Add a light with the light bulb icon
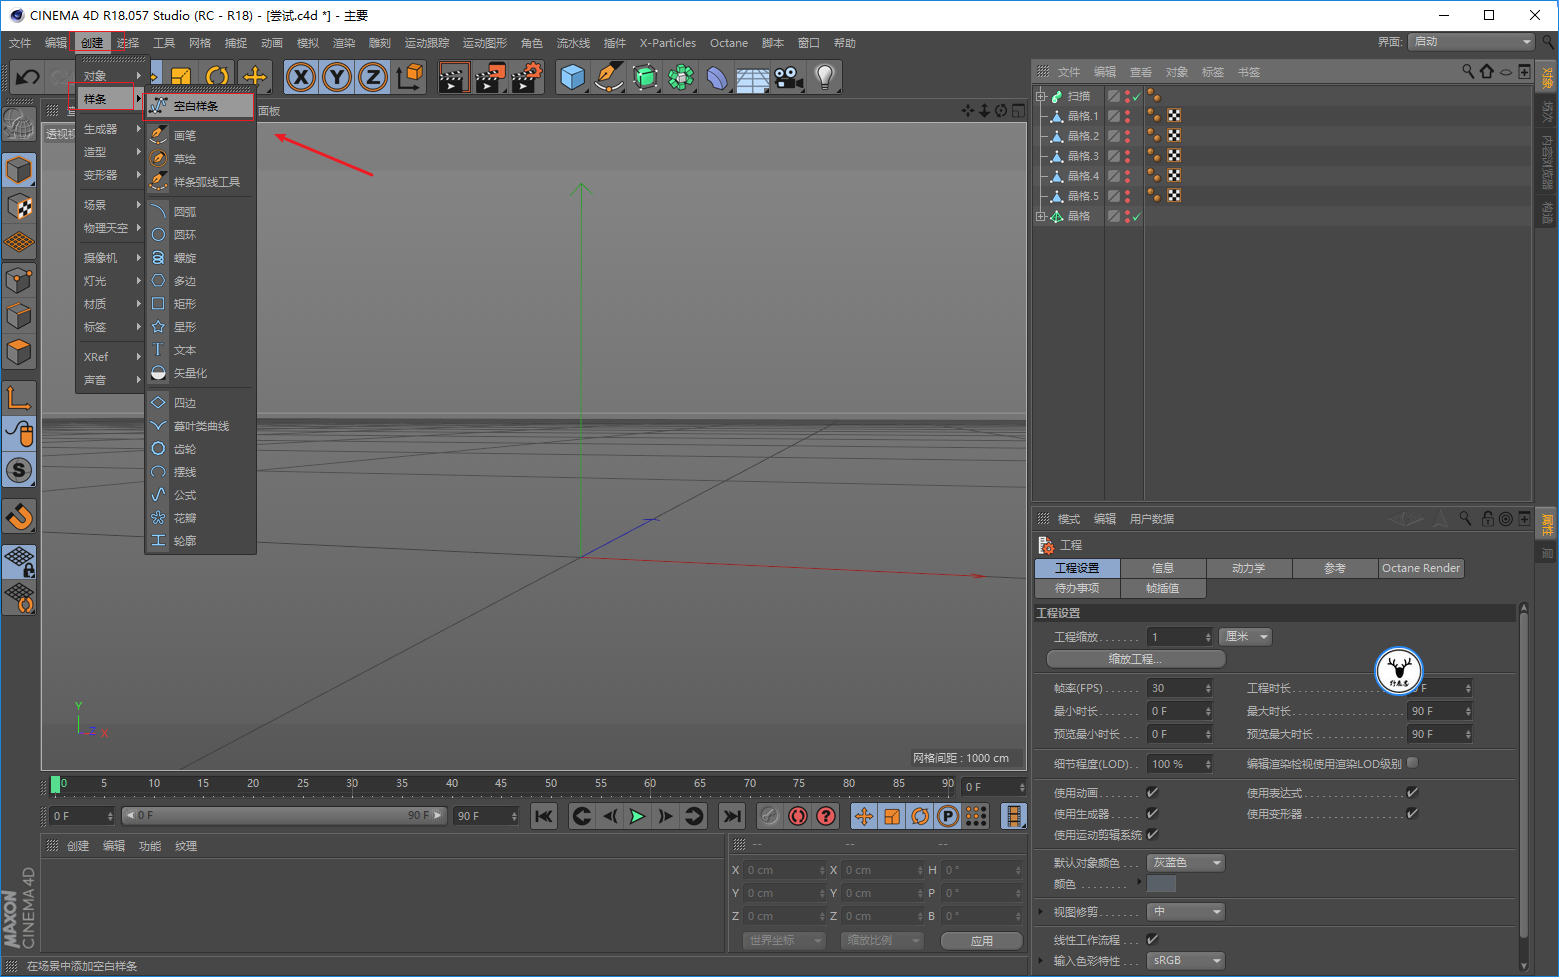1559x977 pixels. (824, 77)
